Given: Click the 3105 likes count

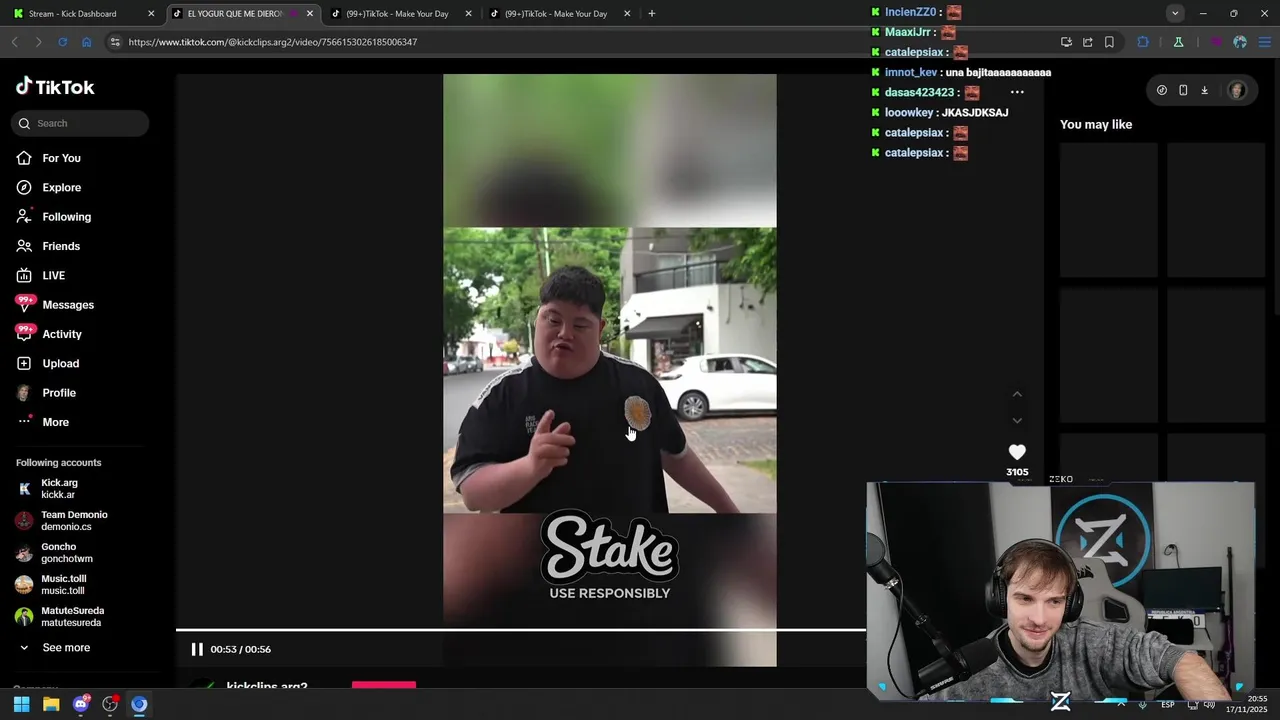Looking at the screenshot, I should point(1017,472).
